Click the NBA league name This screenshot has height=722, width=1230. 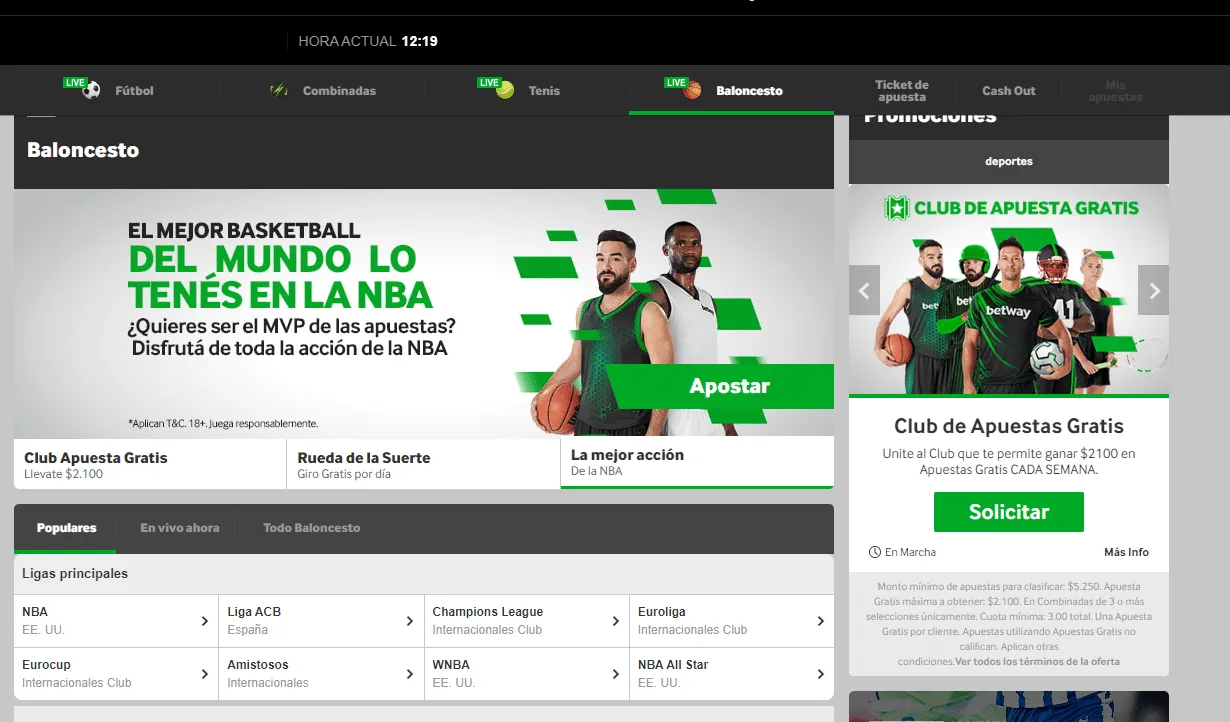(x=35, y=612)
